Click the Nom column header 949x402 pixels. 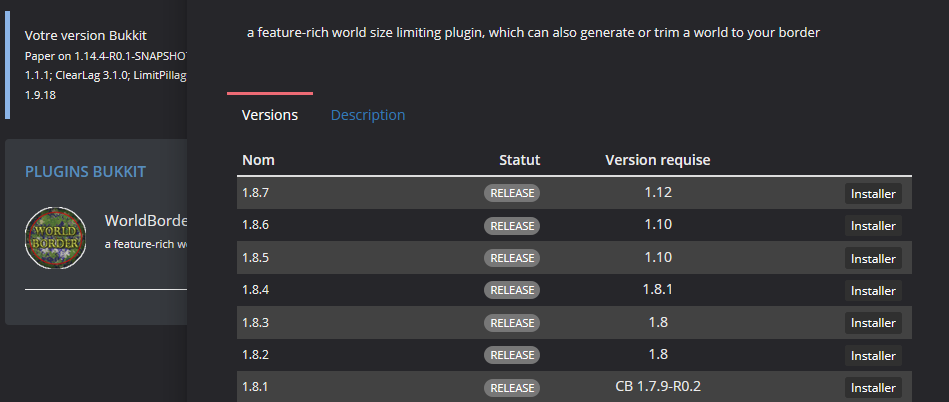(258, 160)
